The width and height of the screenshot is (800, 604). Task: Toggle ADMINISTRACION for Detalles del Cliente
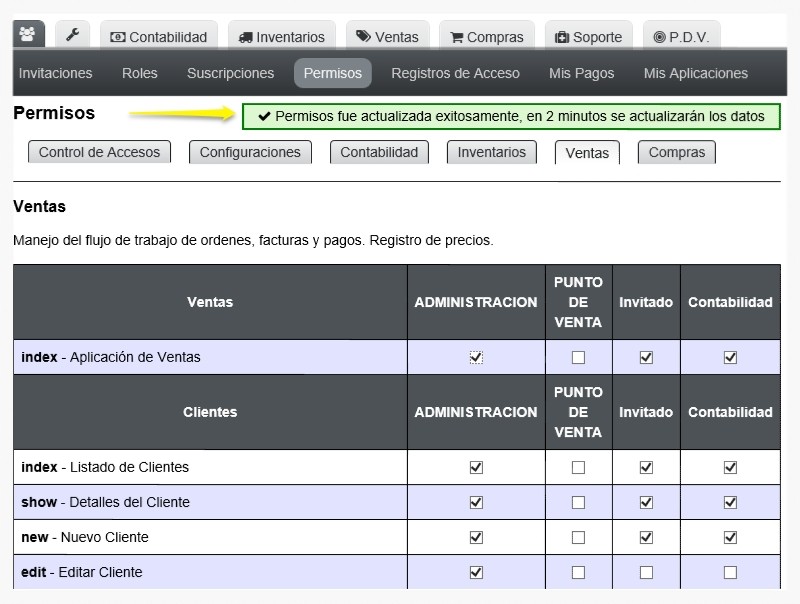476,502
